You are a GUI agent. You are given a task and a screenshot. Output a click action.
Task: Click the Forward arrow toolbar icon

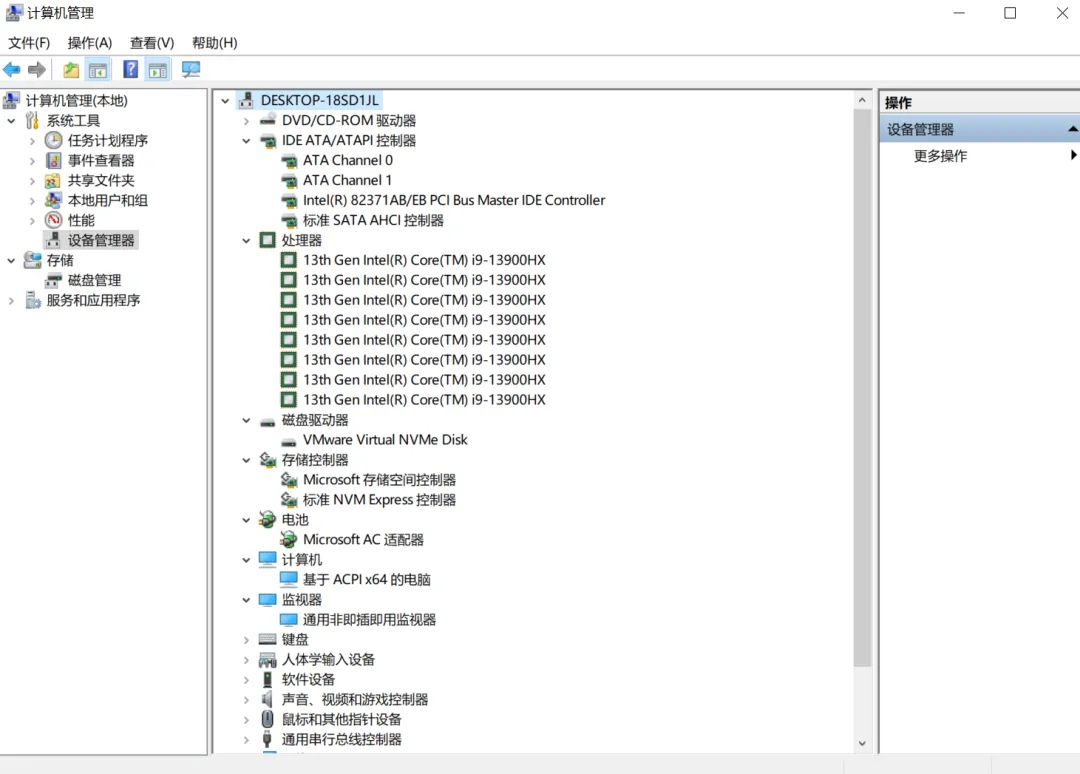point(37,70)
